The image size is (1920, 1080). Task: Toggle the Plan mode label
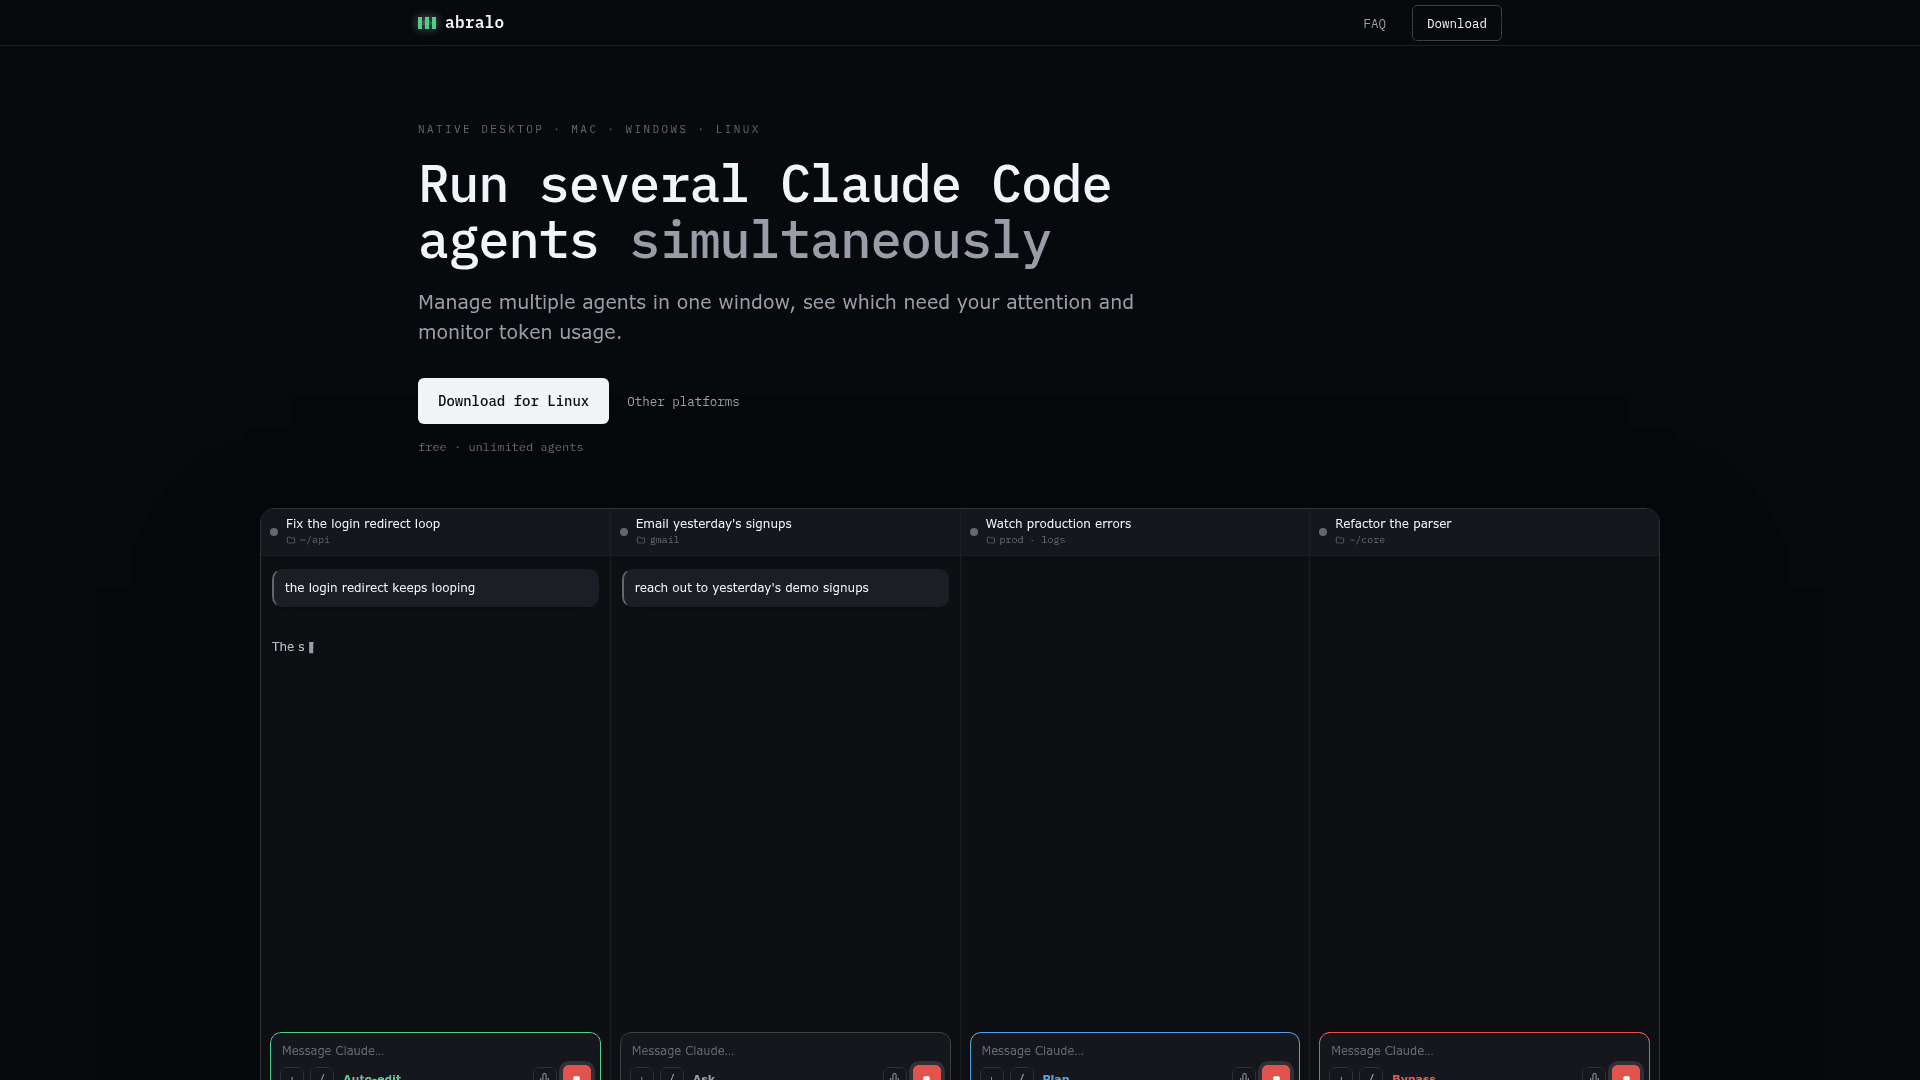[1056, 1076]
